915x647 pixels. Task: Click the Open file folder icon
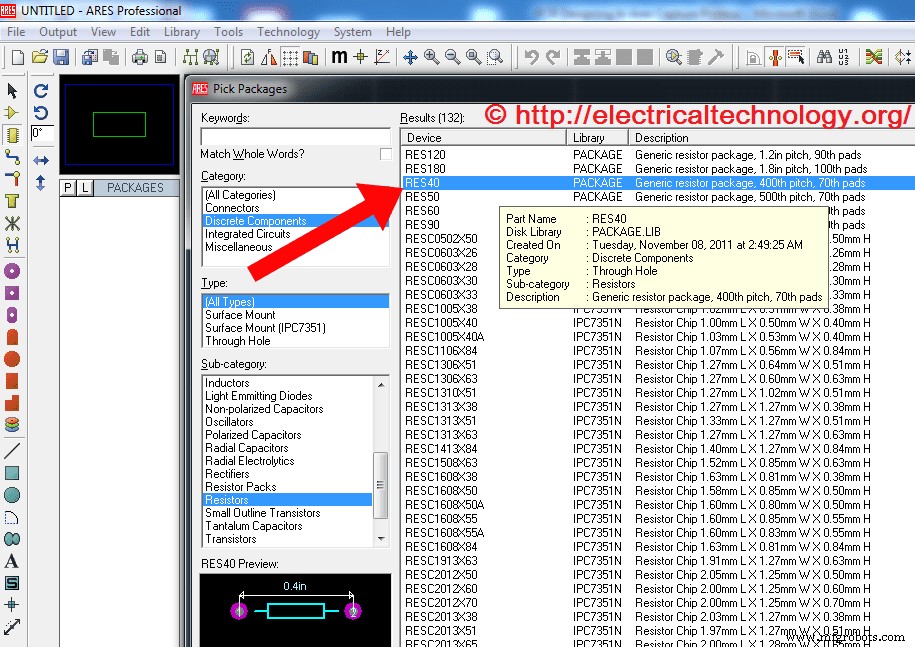[40, 57]
